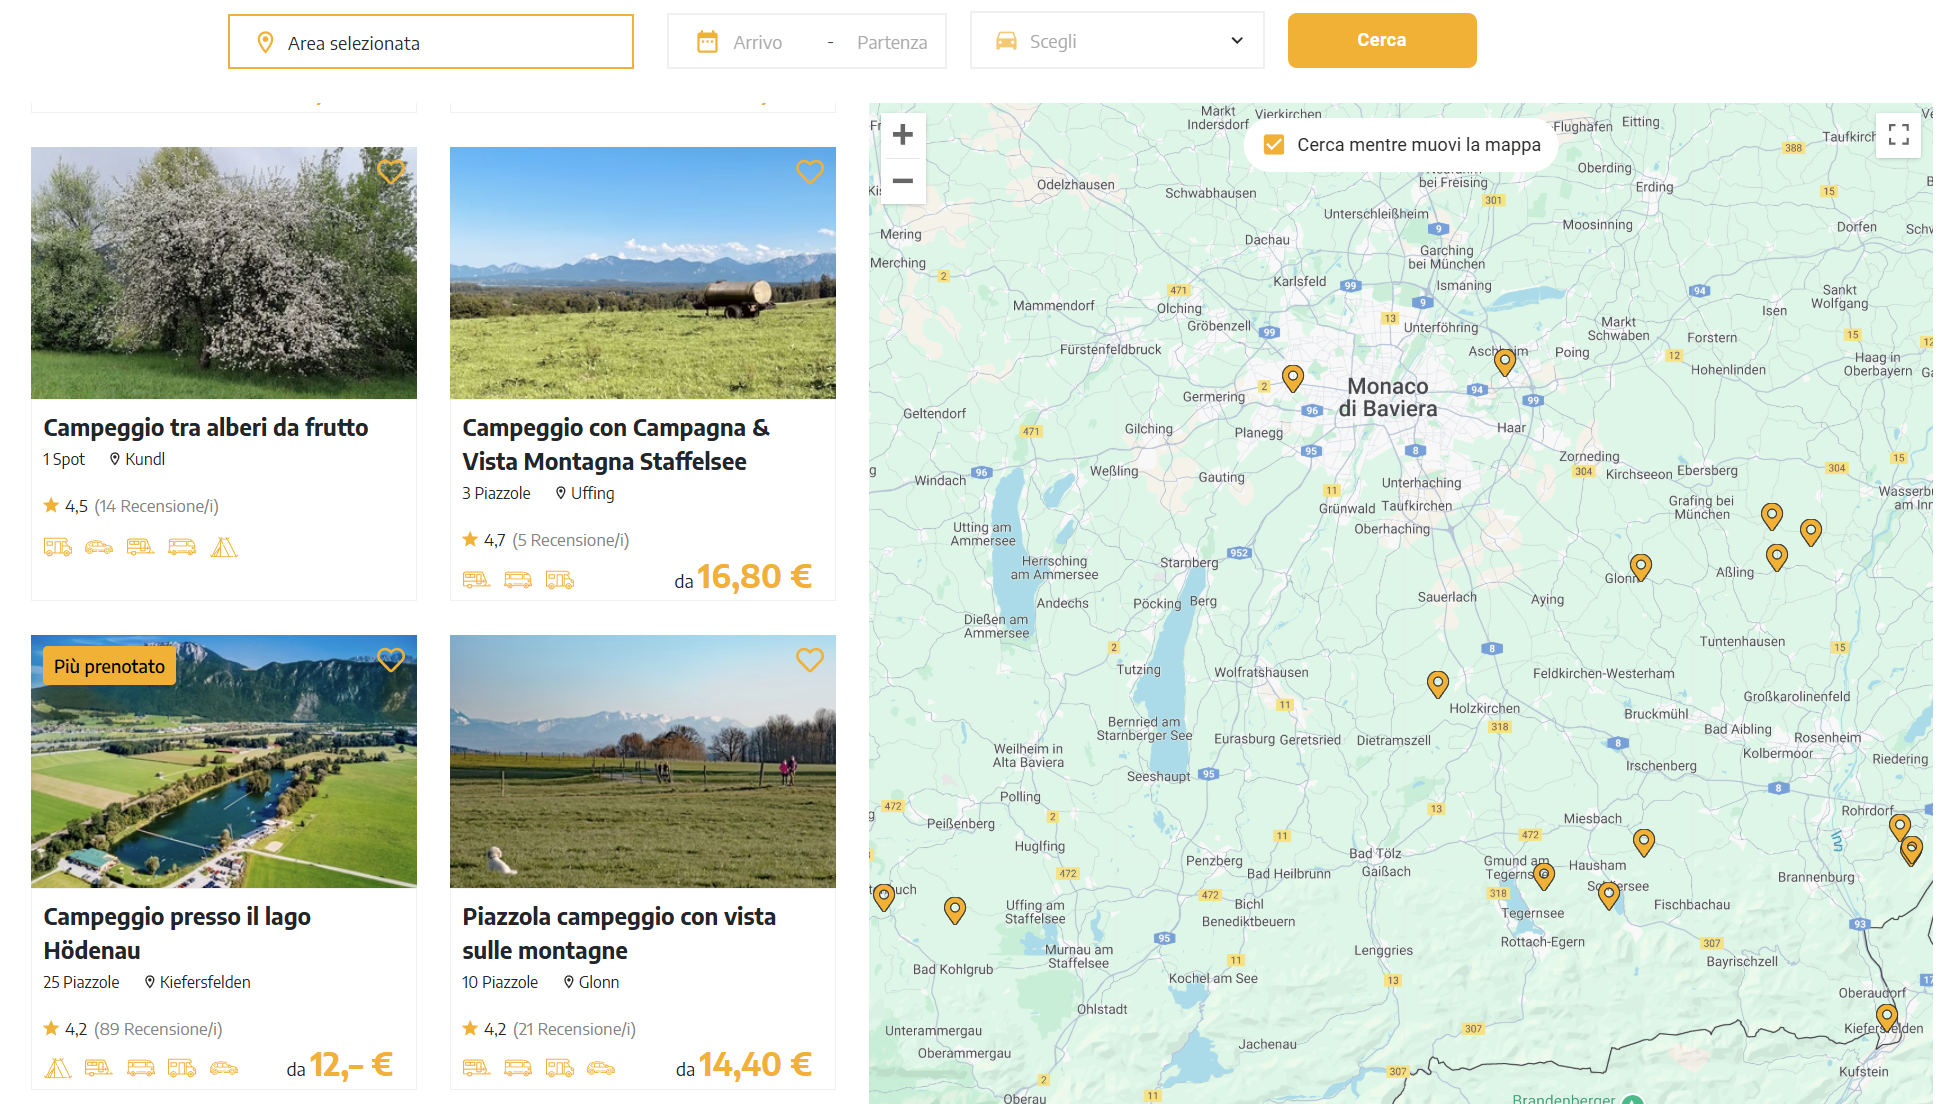
Task: Open the Partenza date field
Action: pyautogui.click(x=891, y=42)
